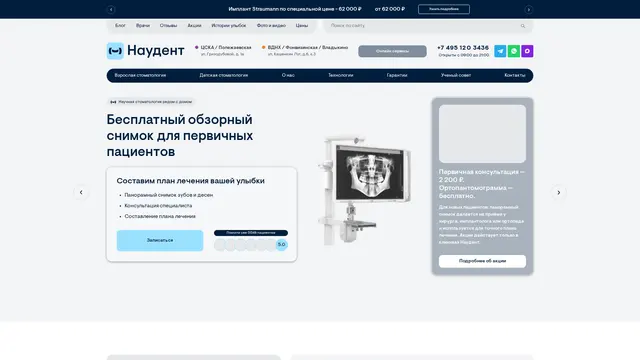The image size is (640, 360).
Task: Open the Цены link
Action: point(302,25)
